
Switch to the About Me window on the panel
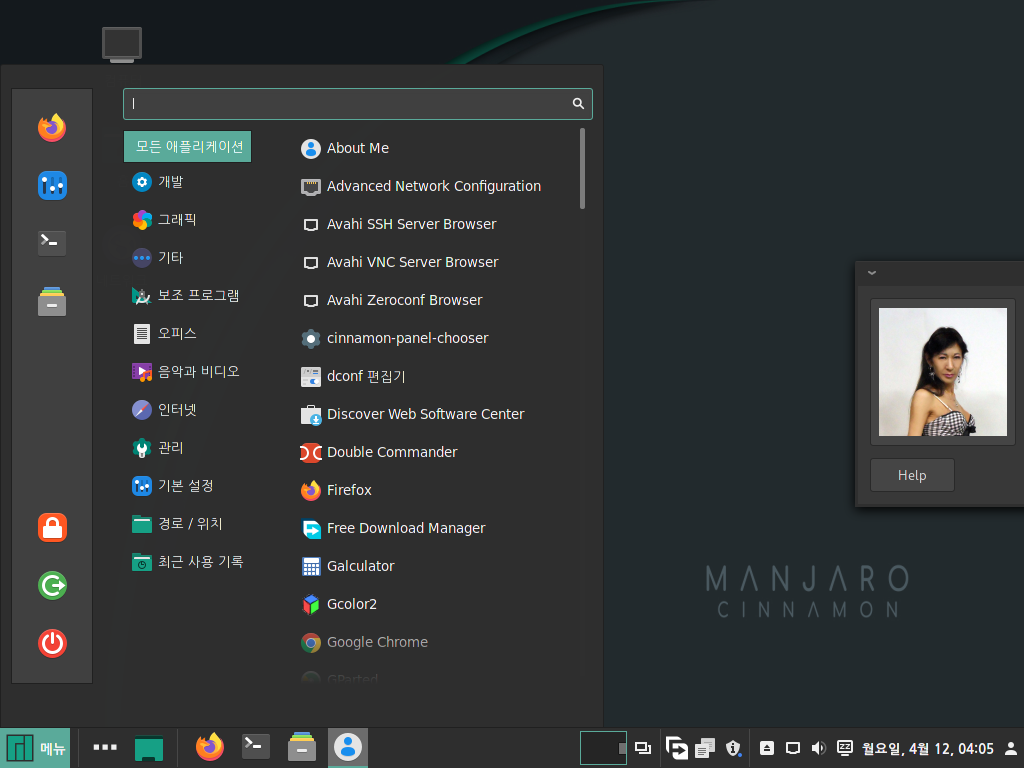(348, 747)
